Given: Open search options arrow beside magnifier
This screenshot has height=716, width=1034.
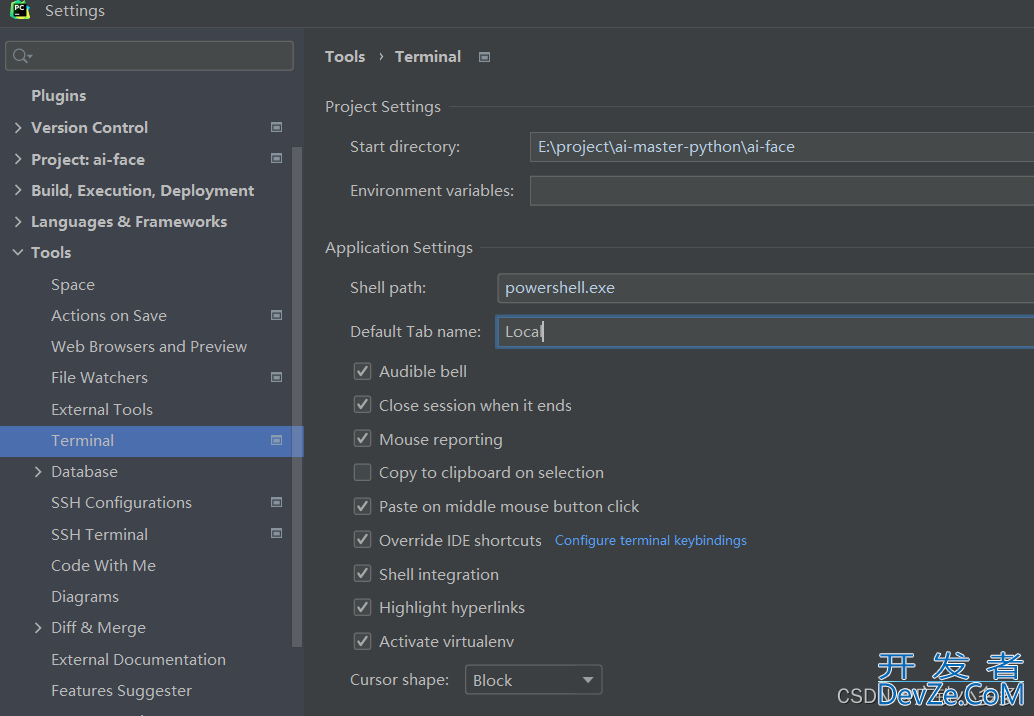Looking at the screenshot, I should (x=30, y=57).
